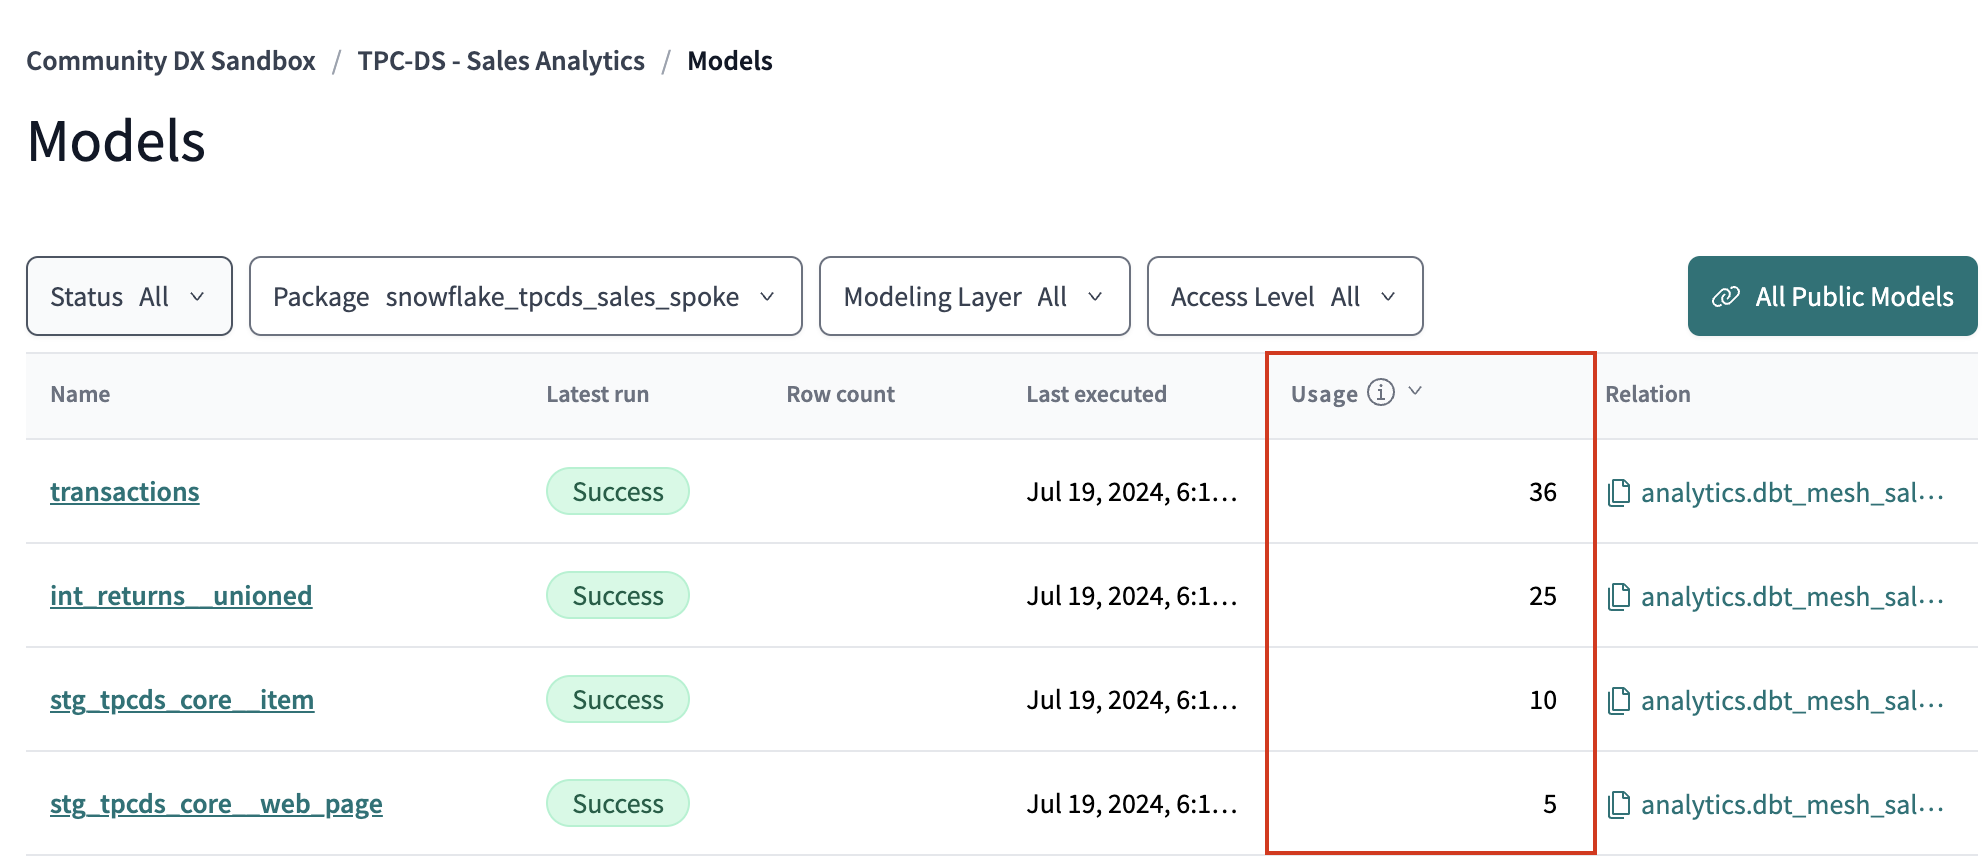Viewport: 1986px width, 862px height.
Task: Click Success badge in stg_tpcds_core__web_page row
Action: [x=618, y=803]
